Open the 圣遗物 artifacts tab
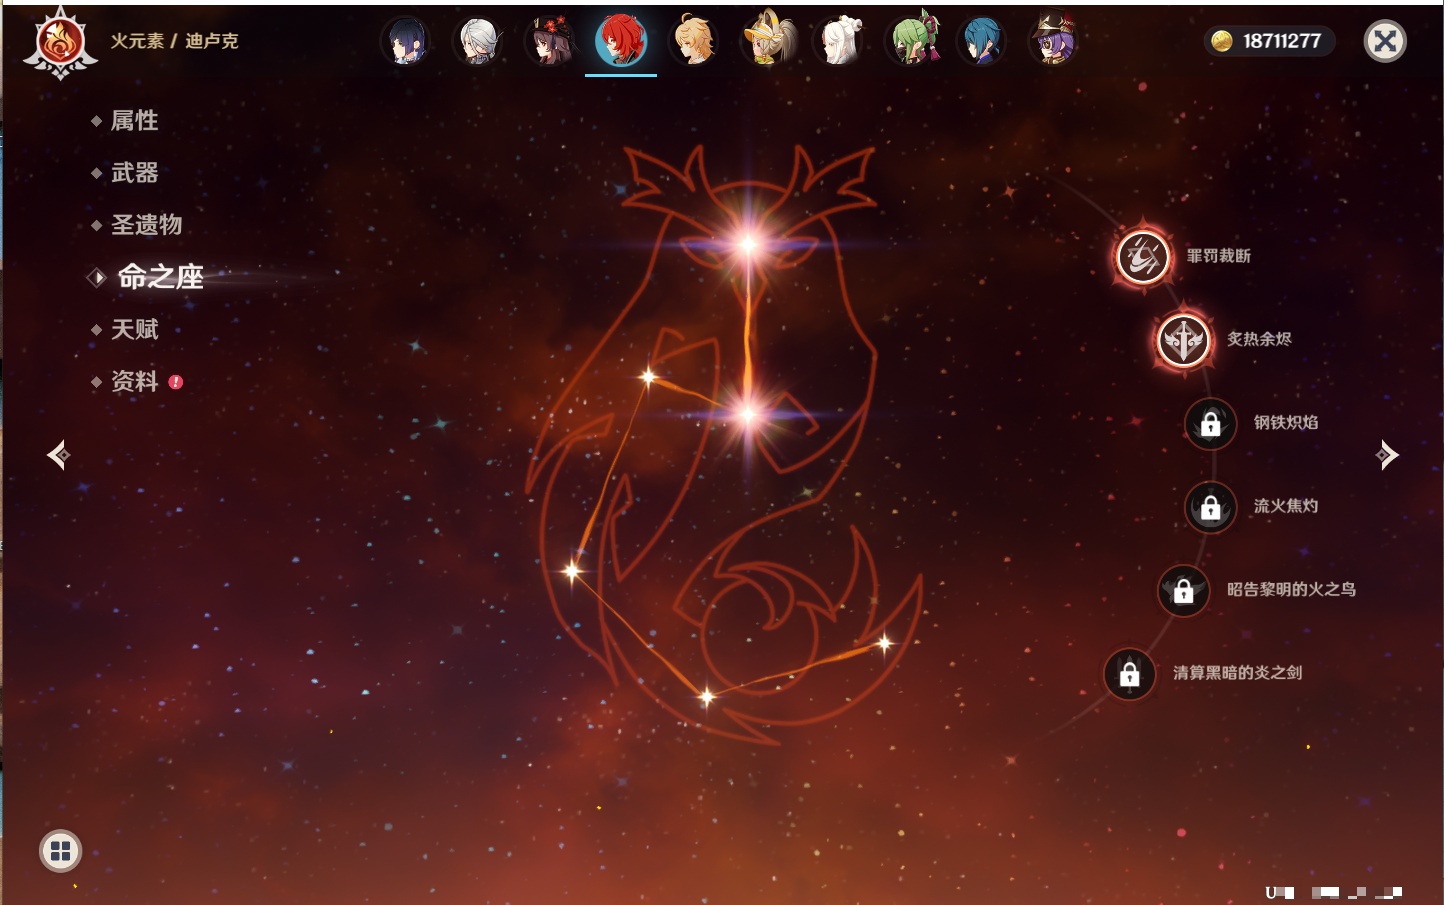Screen dimensions: 1444x905 (x=146, y=225)
